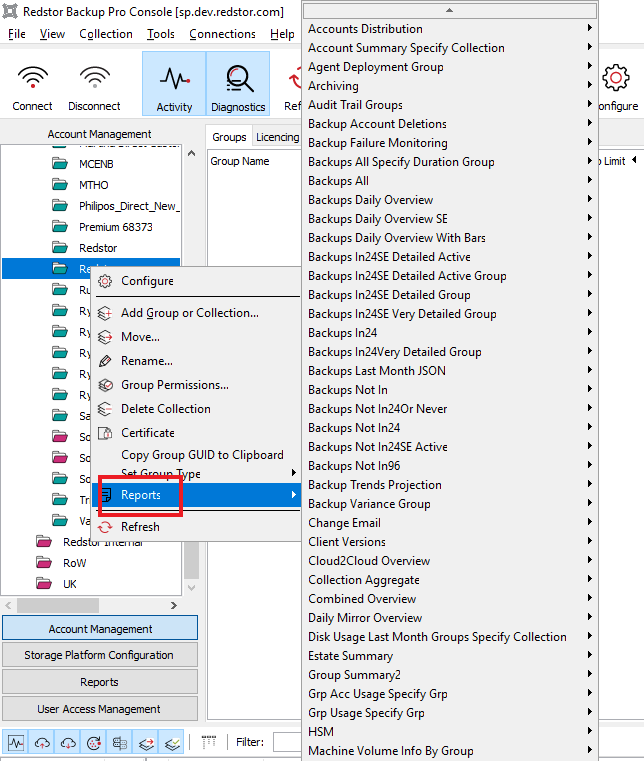The image size is (644, 761).
Task: Click the gear icon next to Configure menu entry
Action: pyautogui.click(x=105, y=281)
